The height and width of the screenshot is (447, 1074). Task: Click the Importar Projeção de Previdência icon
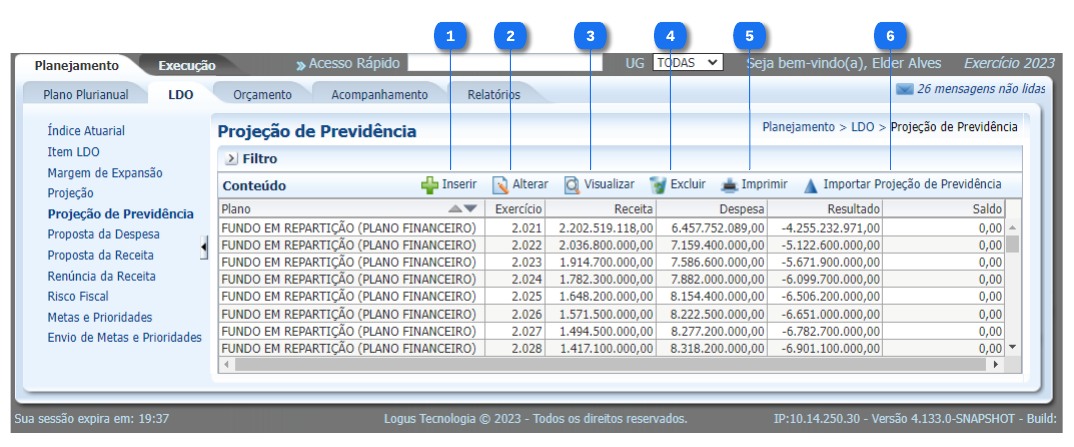(x=811, y=185)
